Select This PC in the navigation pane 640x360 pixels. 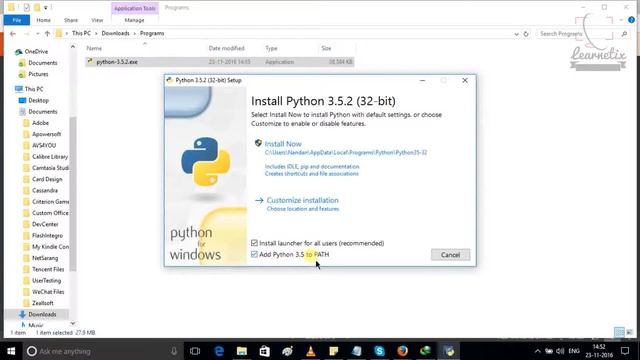pos(34,89)
